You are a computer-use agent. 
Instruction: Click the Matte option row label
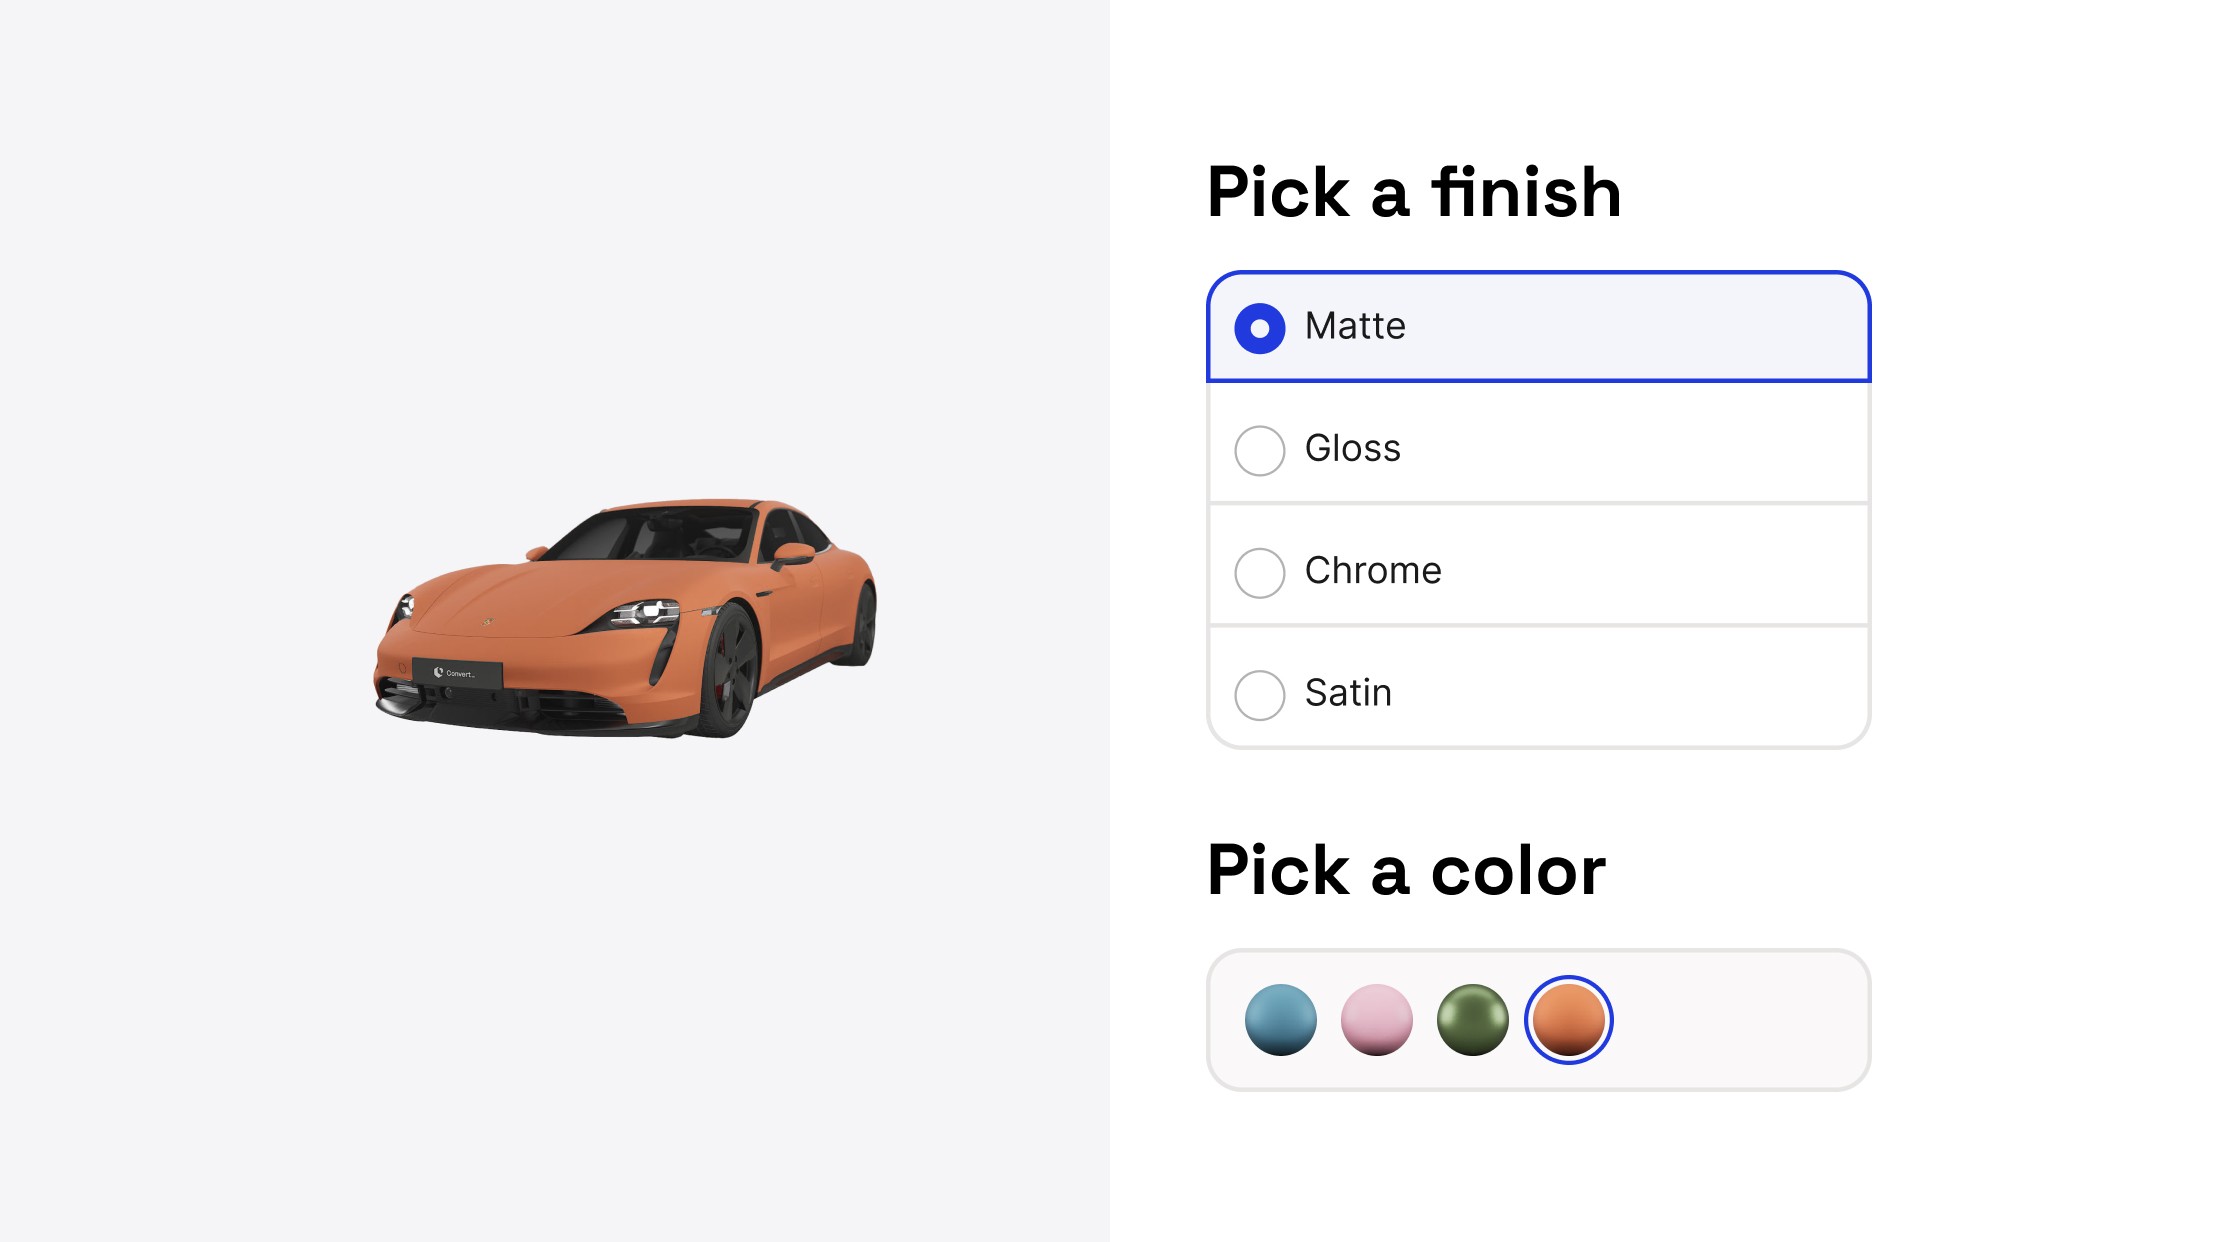click(x=1354, y=325)
